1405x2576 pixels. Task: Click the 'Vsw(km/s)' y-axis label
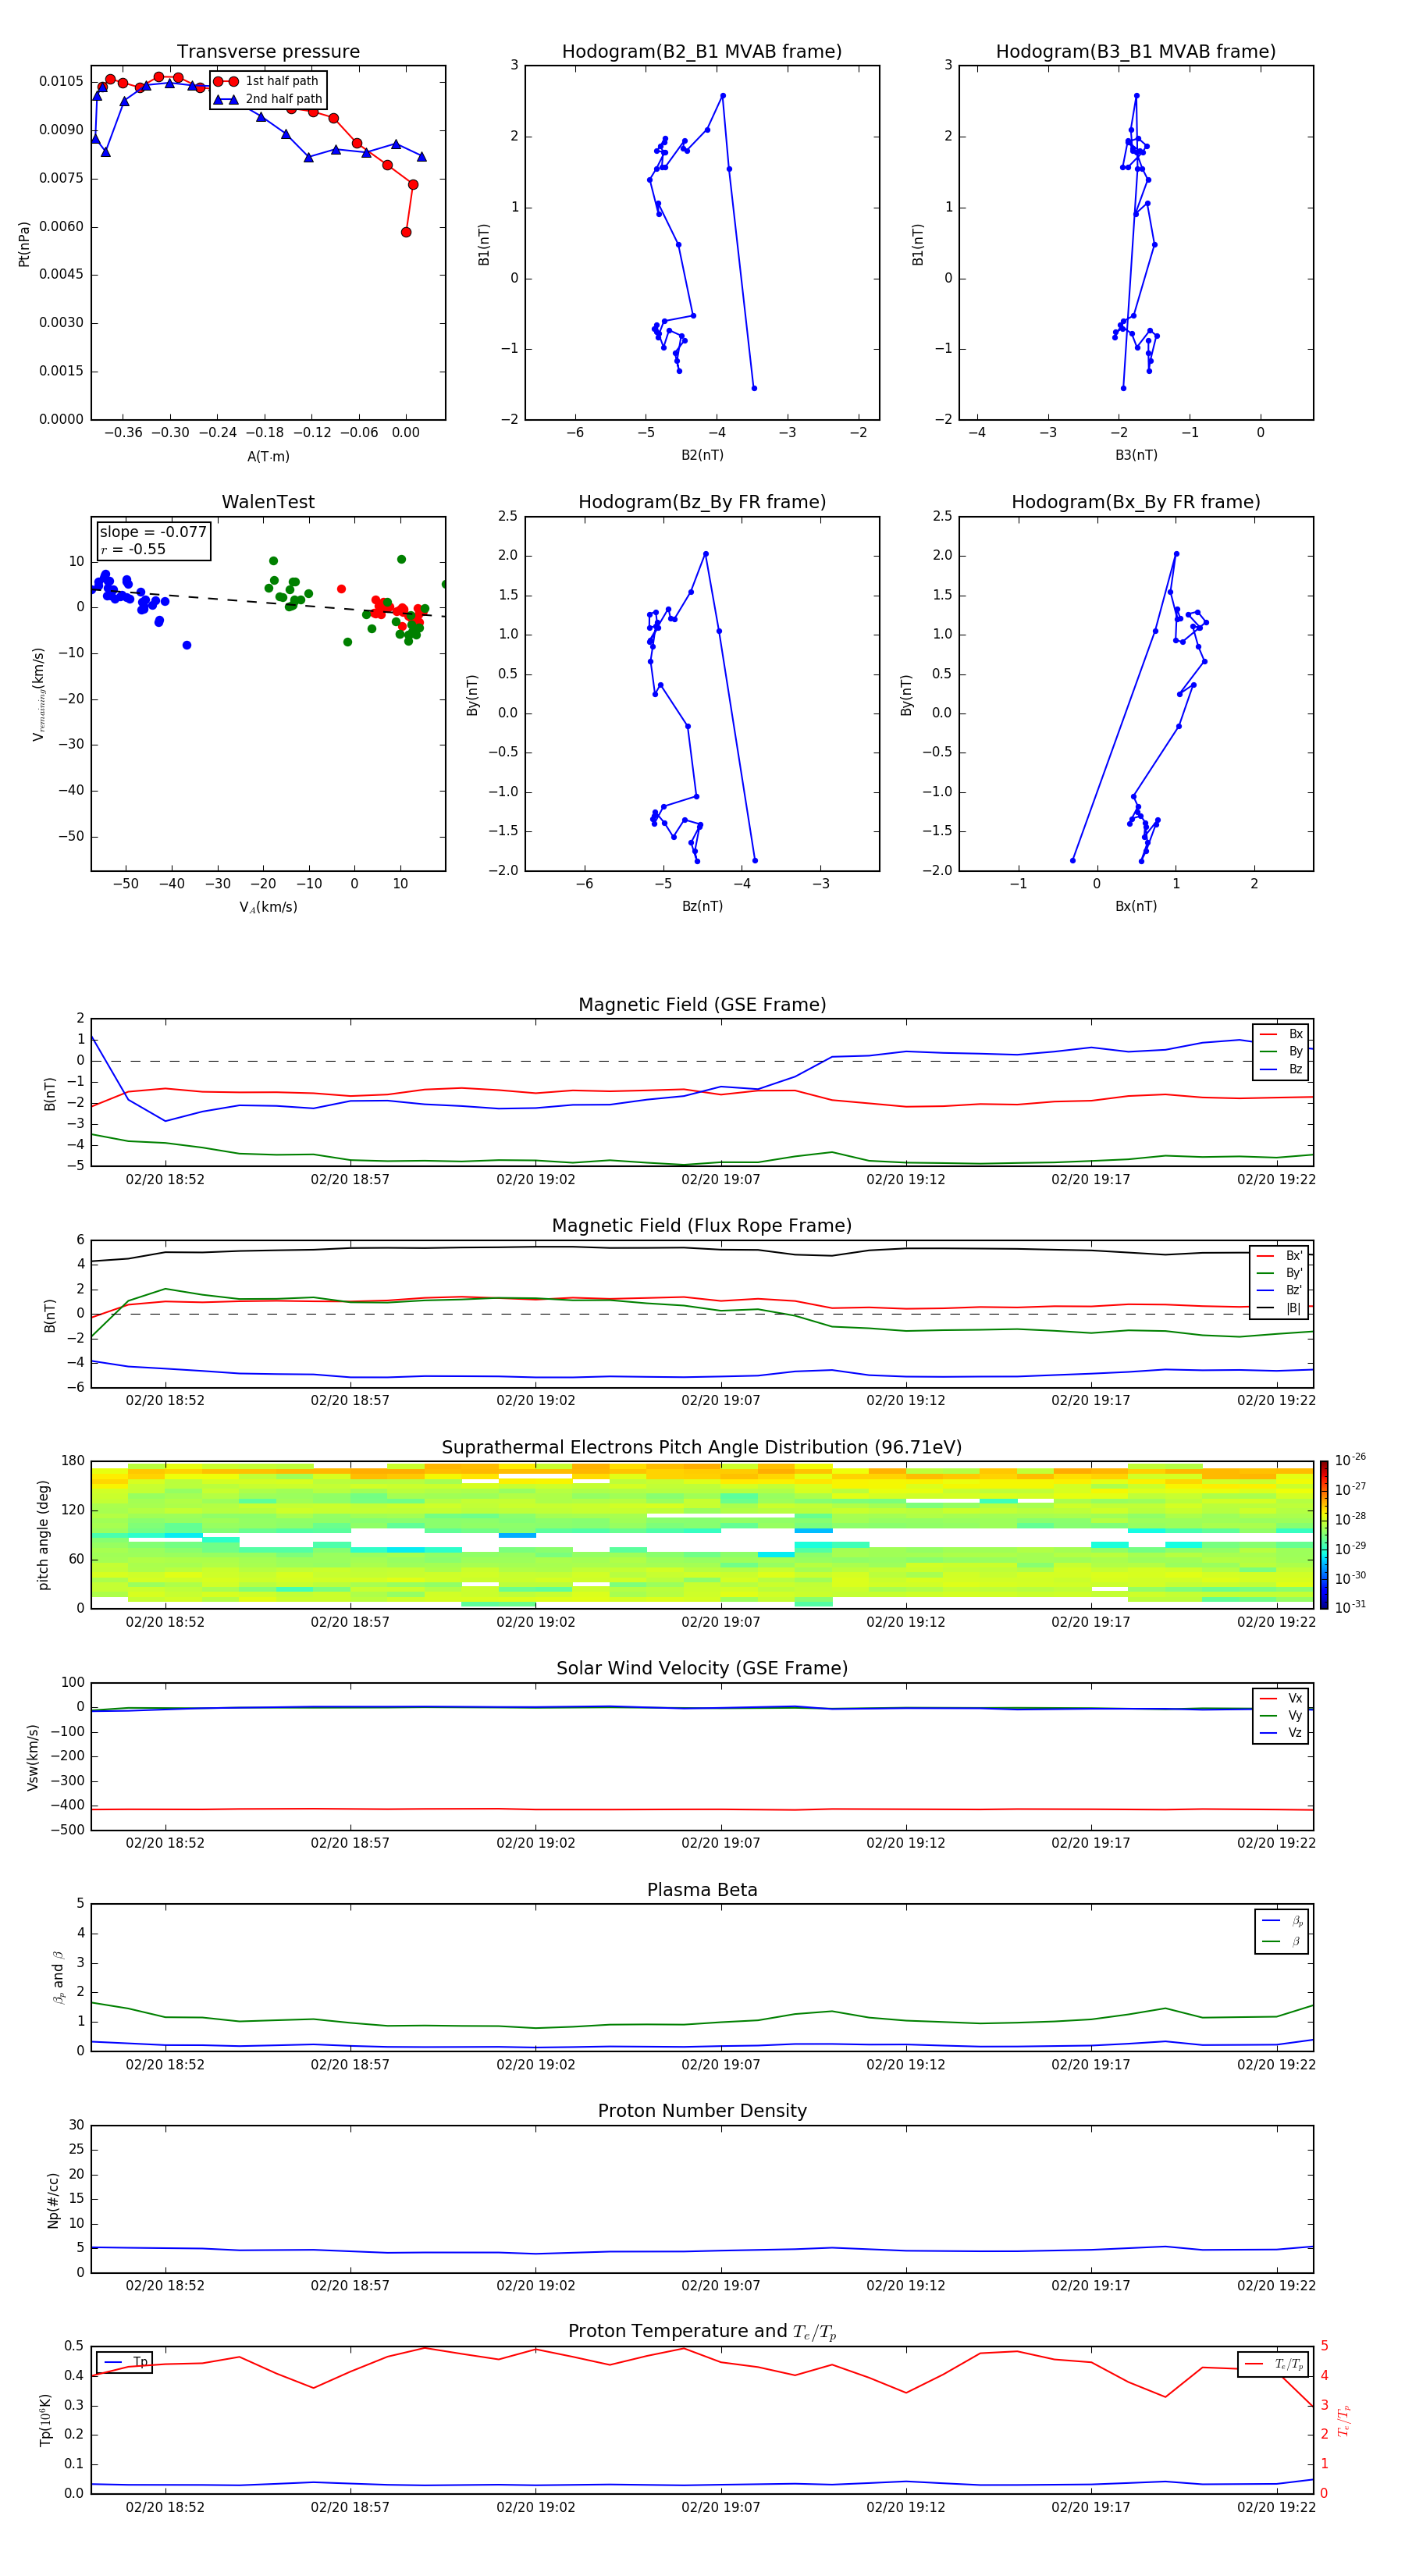[x=33, y=1757]
